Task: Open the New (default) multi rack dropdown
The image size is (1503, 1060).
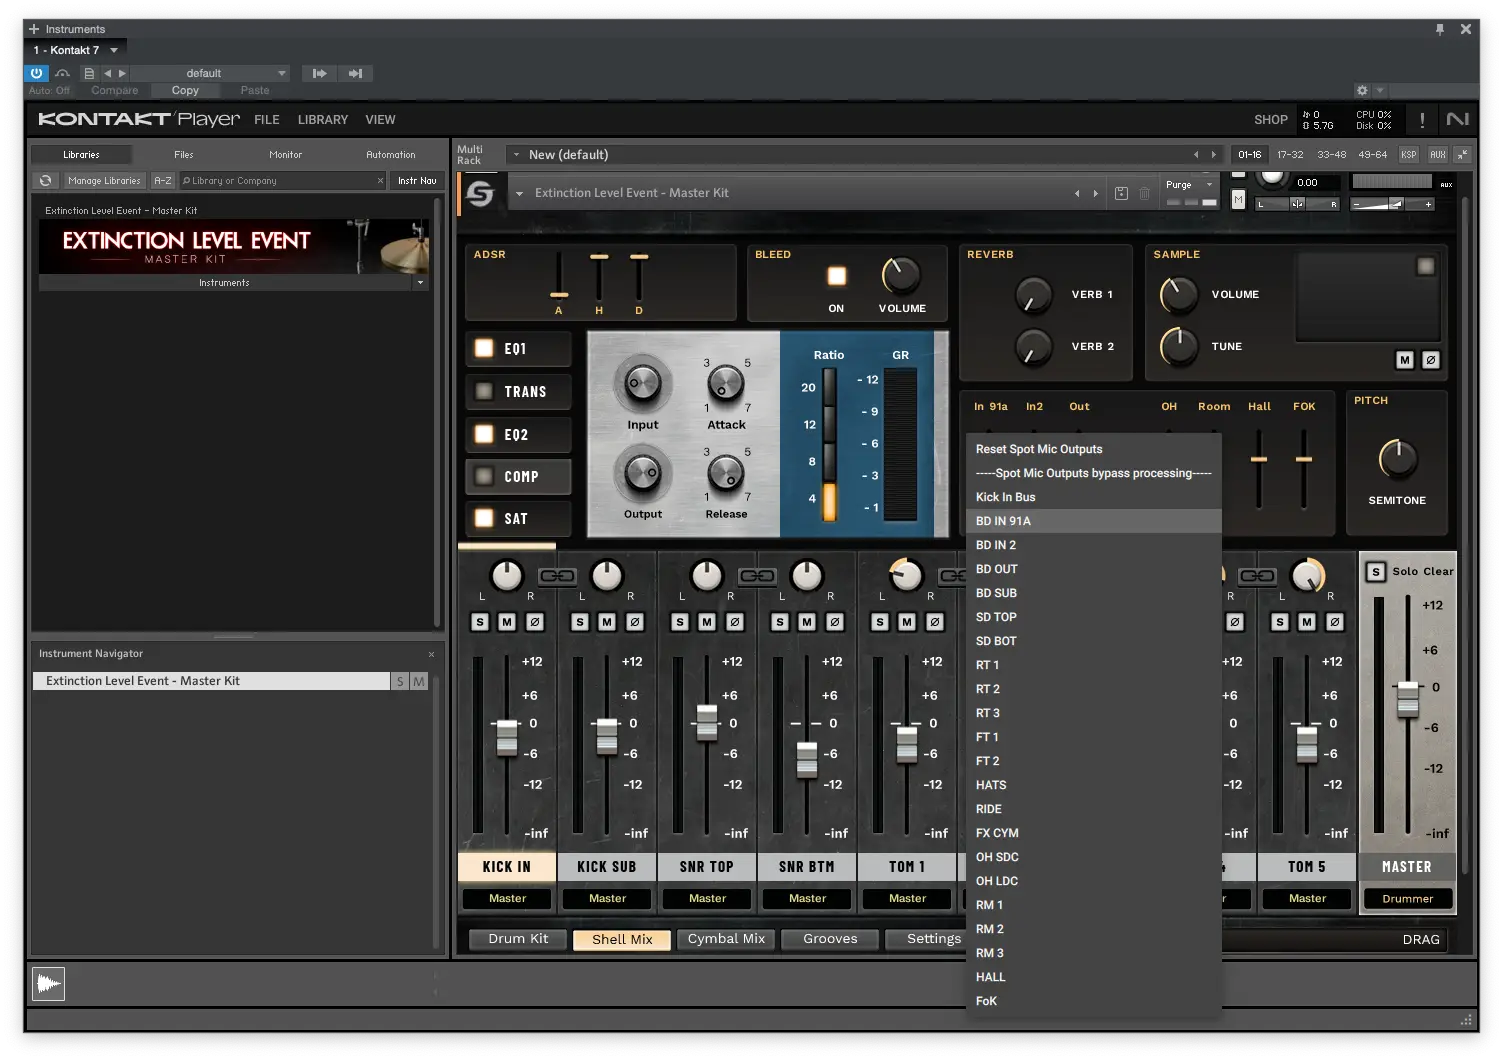Action: pyautogui.click(x=857, y=155)
